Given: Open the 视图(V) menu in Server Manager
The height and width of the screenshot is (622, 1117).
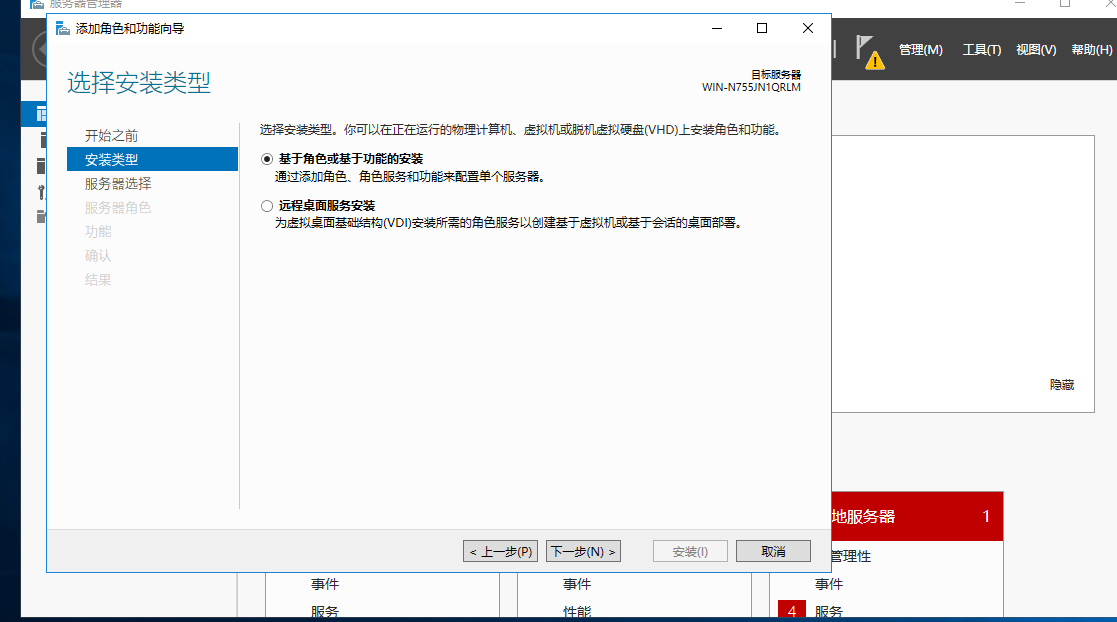Looking at the screenshot, I should click(x=1036, y=50).
